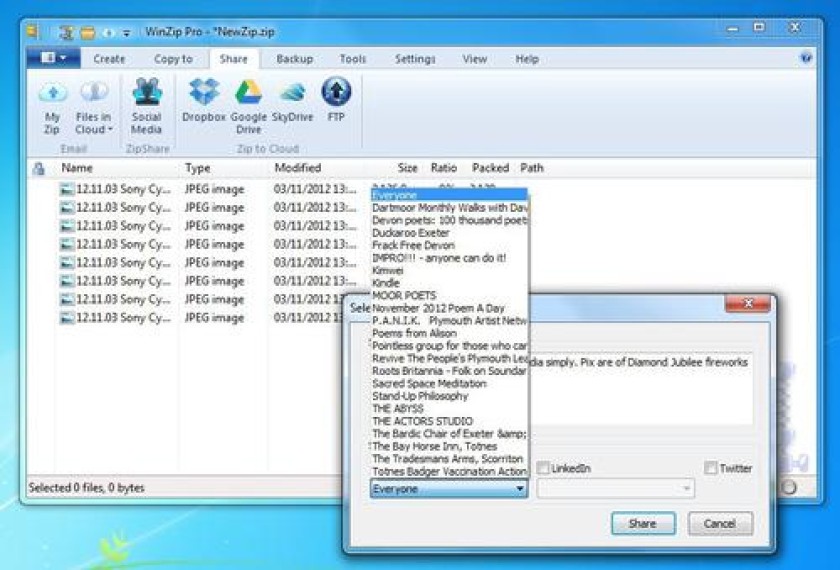The height and width of the screenshot is (570, 840).
Task: Click the Share button in dialog
Action: [643, 523]
